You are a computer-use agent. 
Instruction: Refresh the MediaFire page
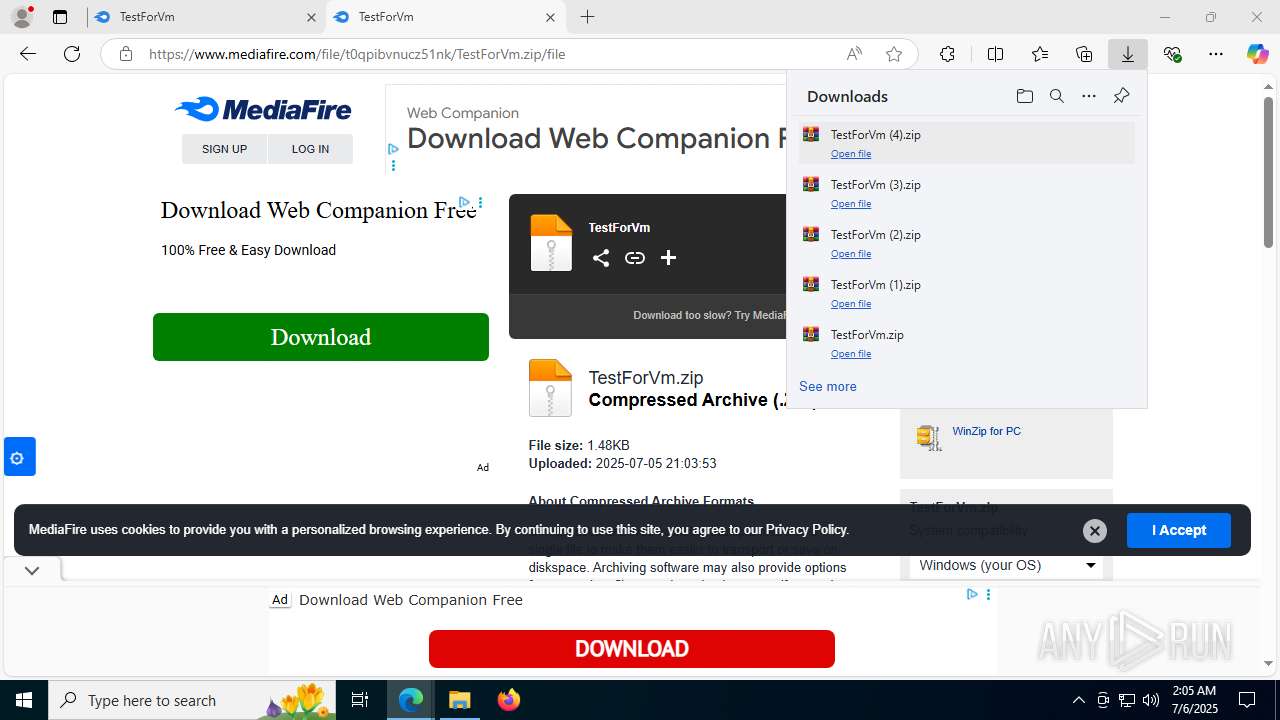tap(72, 54)
